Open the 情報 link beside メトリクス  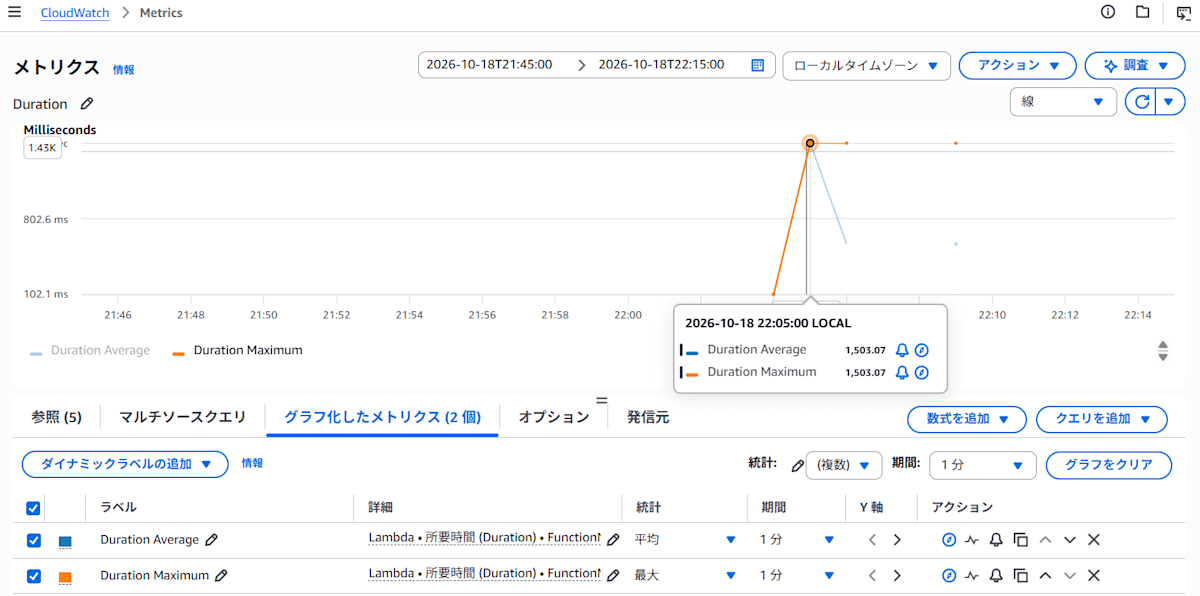(124, 70)
